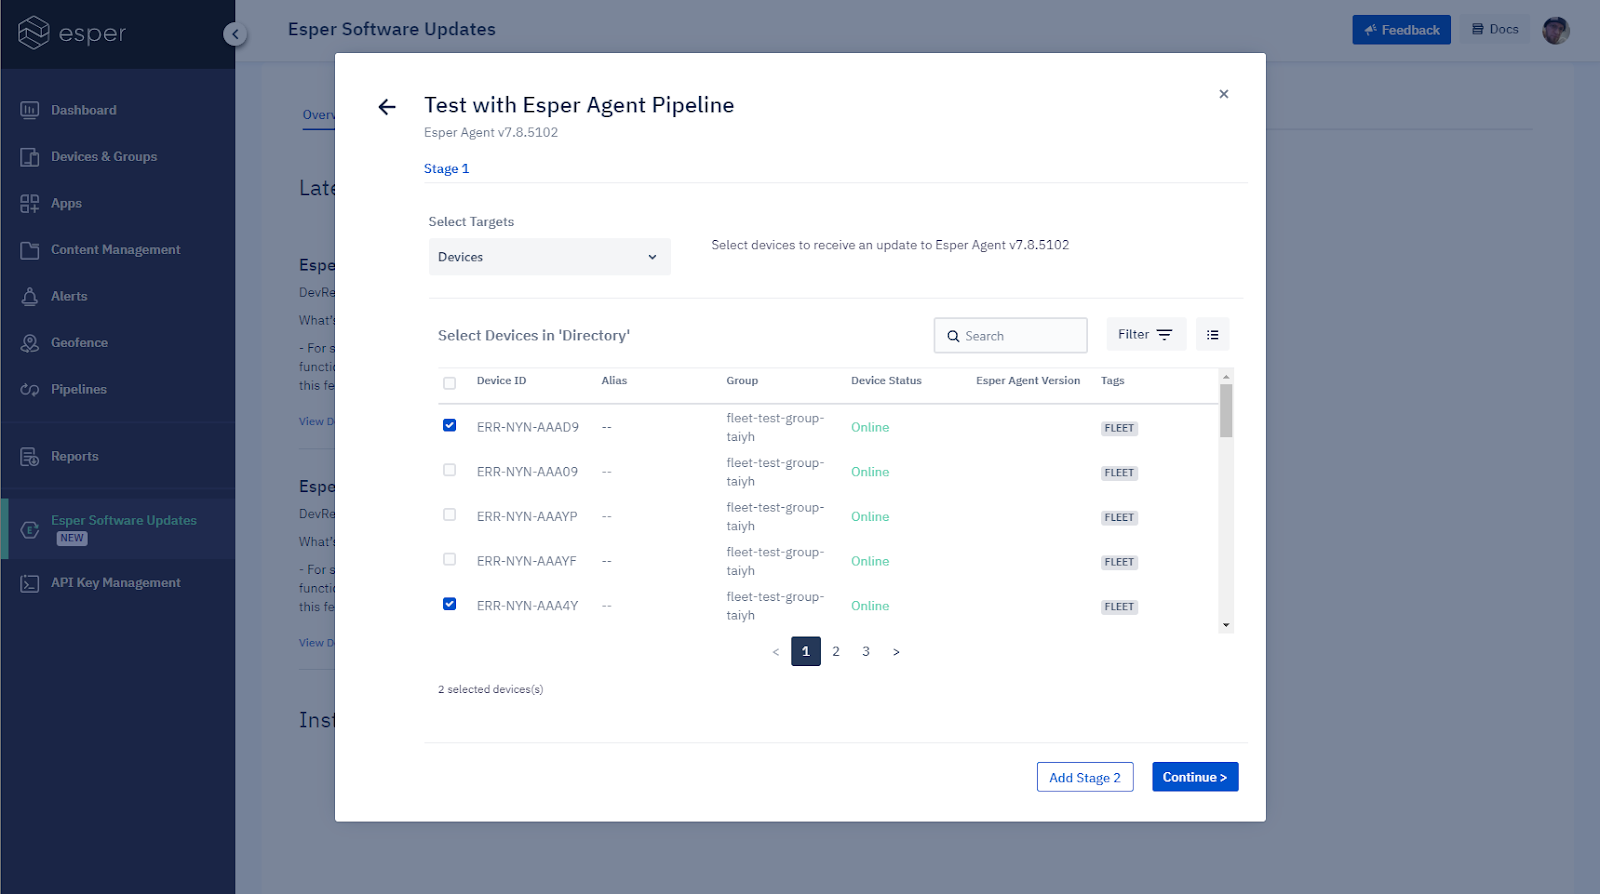1600x894 pixels.
Task: Click the previous page arrow
Action: click(776, 652)
